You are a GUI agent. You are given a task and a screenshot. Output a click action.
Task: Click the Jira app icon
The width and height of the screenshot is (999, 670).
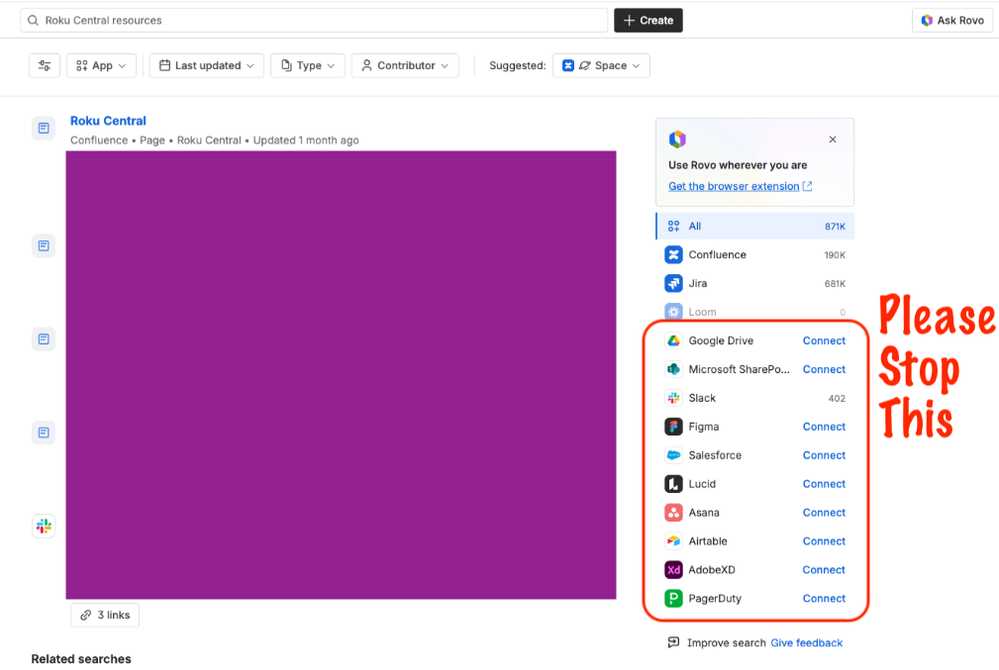[673, 283]
